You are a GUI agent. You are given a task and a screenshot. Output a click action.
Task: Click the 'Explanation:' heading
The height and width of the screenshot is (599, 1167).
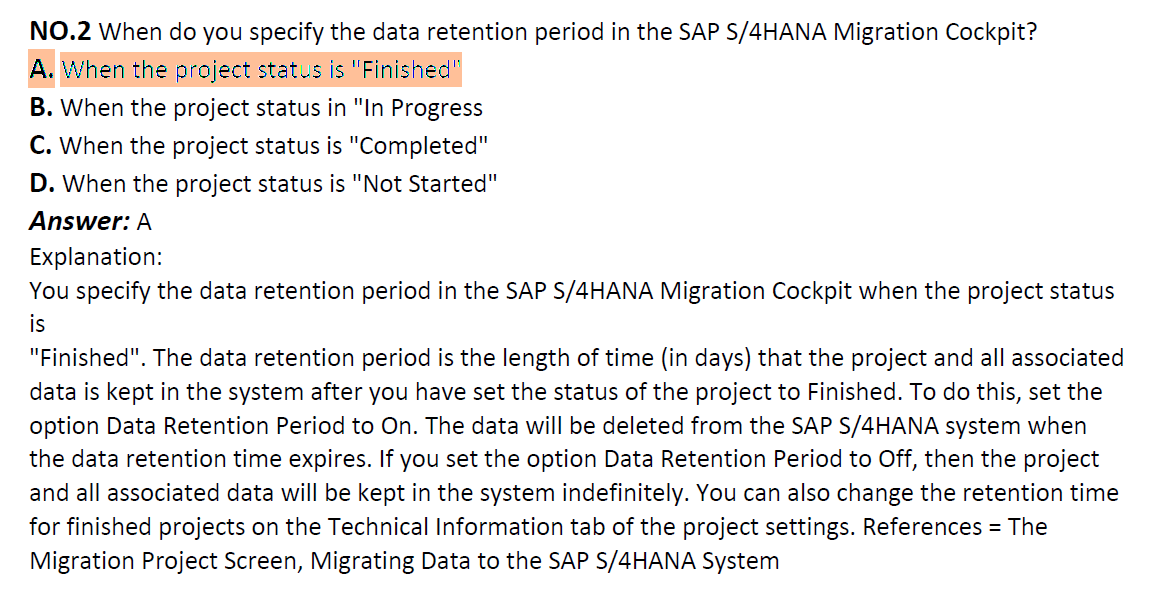click(96, 257)
